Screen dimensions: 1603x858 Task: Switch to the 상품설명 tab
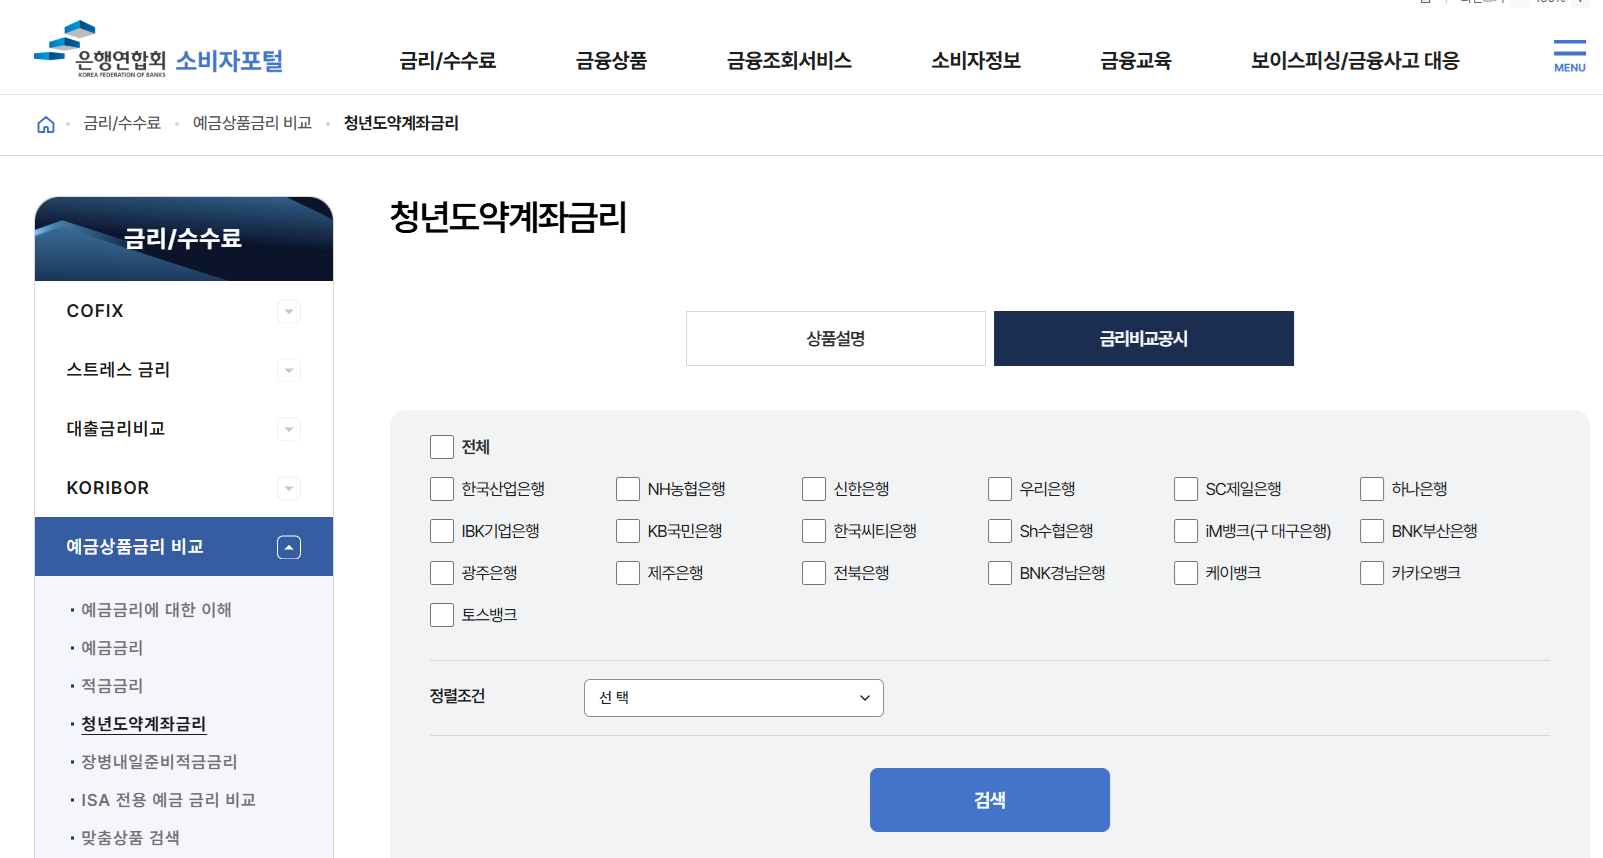[836, 338]
